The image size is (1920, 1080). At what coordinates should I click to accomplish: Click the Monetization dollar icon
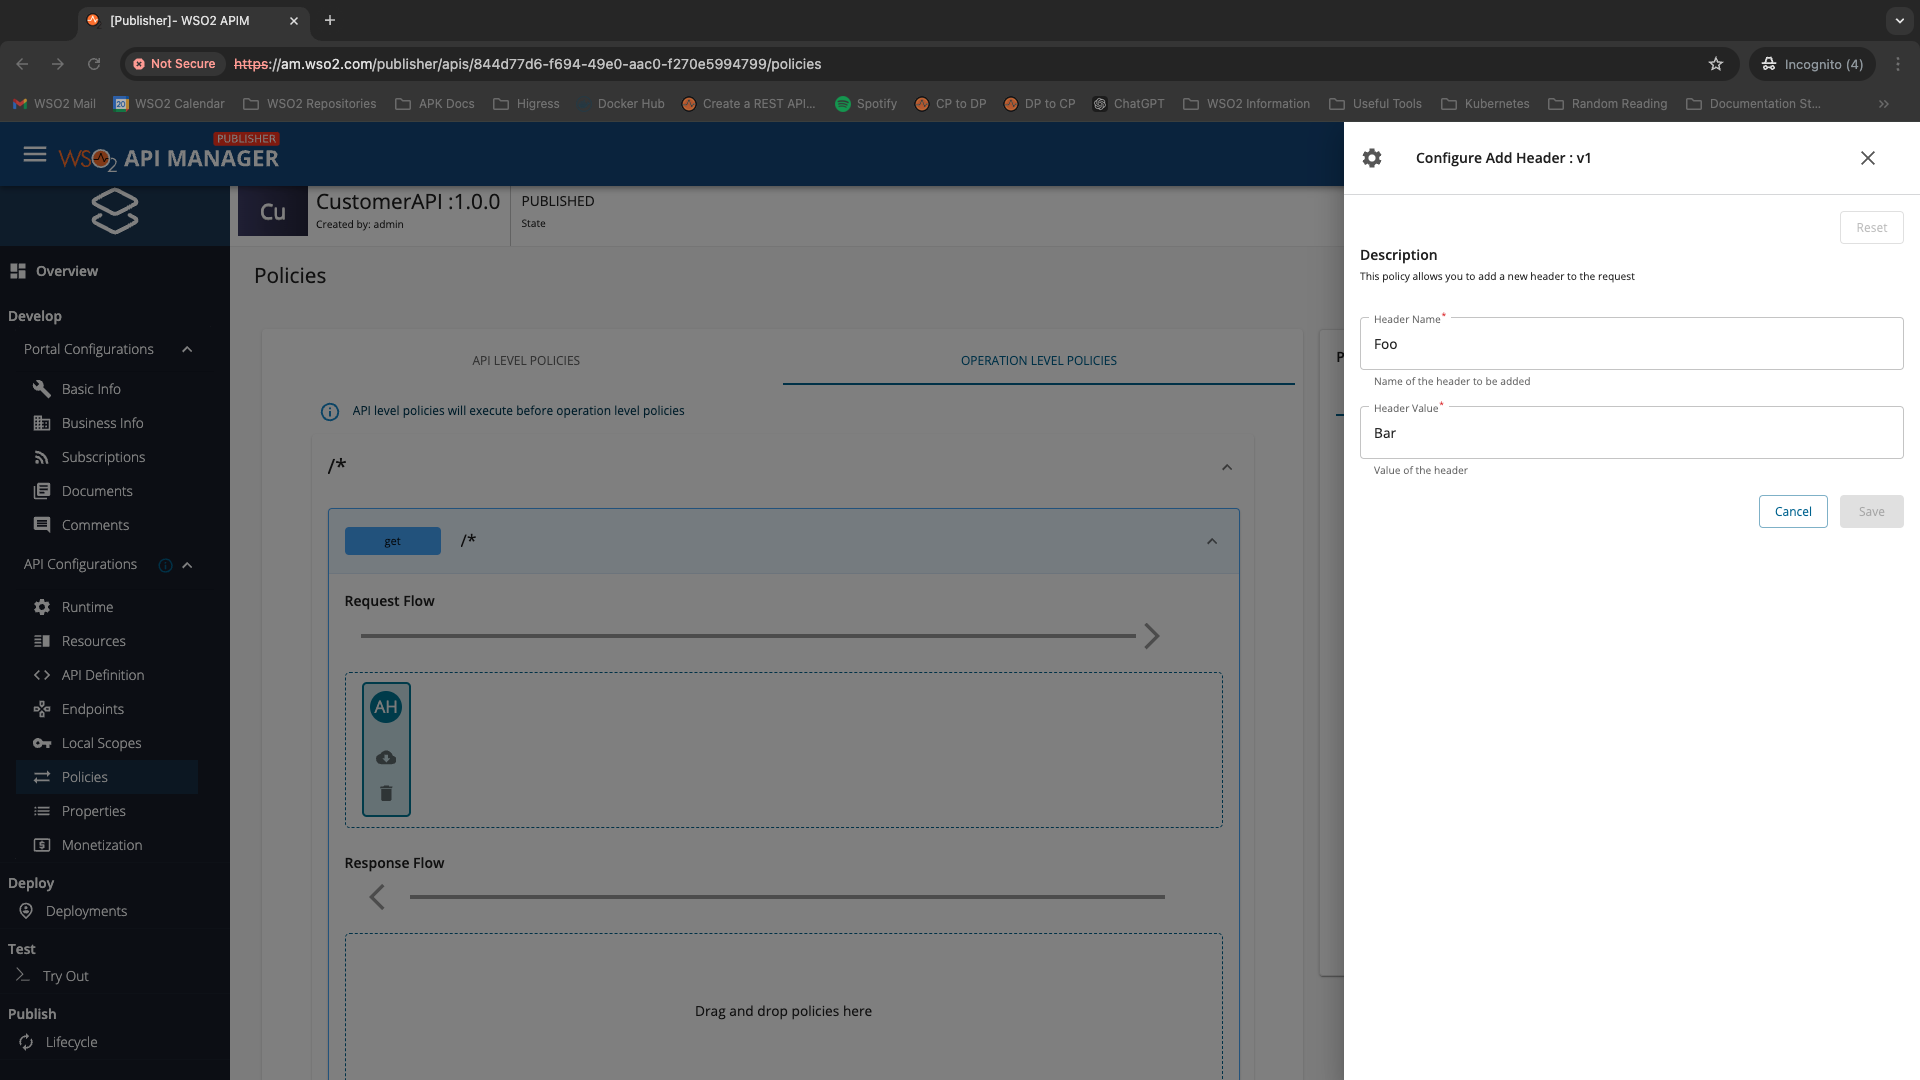(x=42, y=845)
